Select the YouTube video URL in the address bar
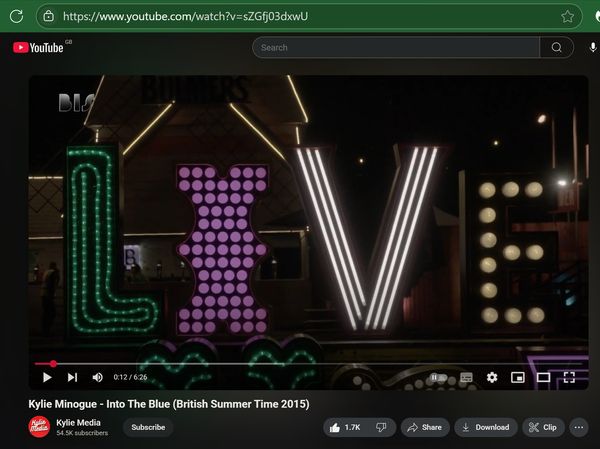This screenshot has height=449, width=600. 185,16
